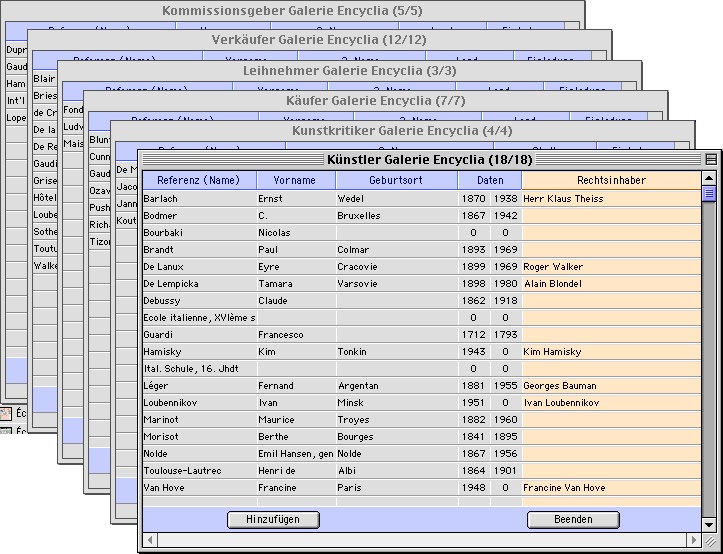723x554 pixels.
Task: Activate the Kommissionsgeber Galerie Encyclia window title
Action: pyautogui.click(x=292, y=11)
